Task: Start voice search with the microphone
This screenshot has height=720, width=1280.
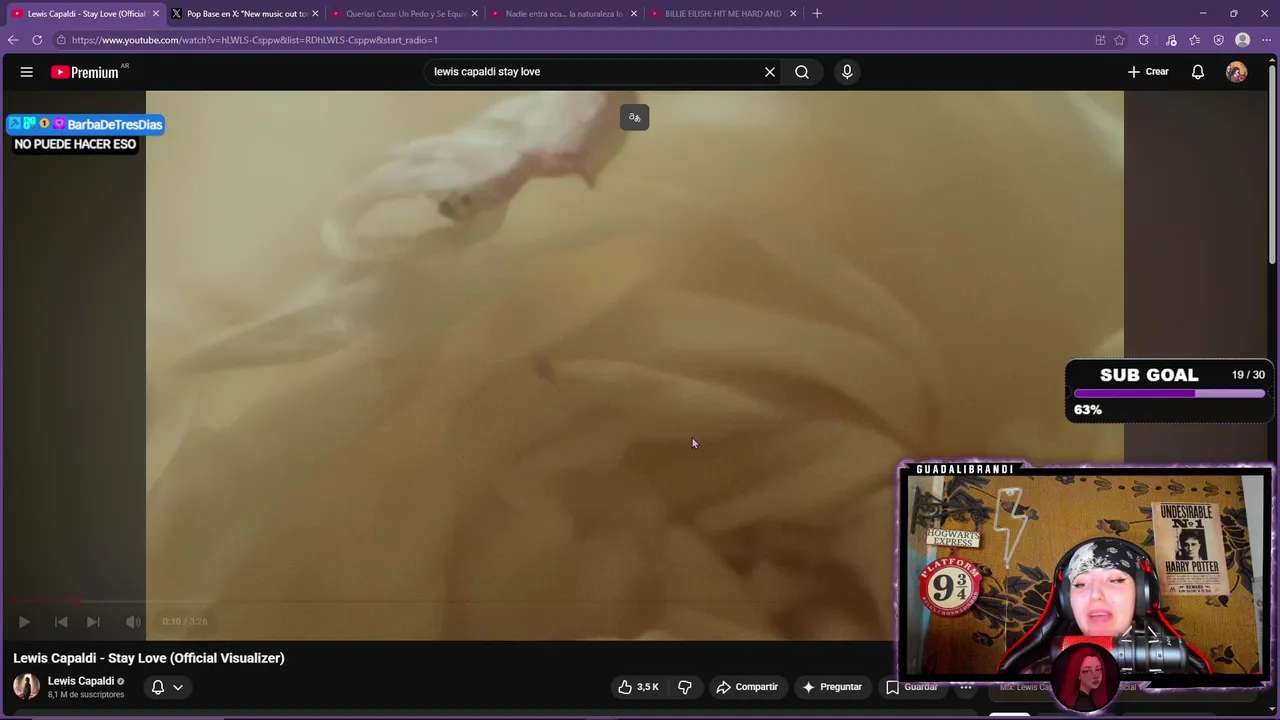Action: 847,72
